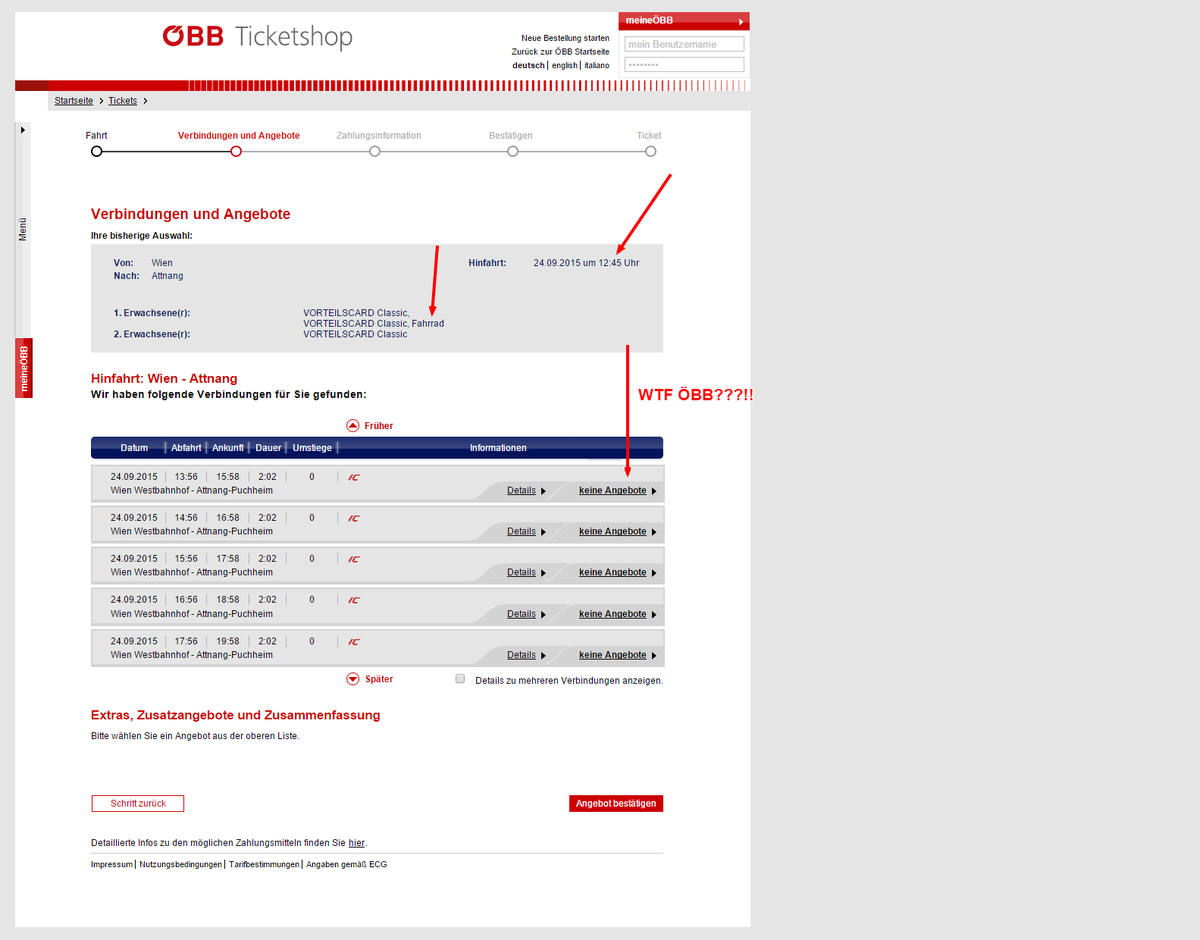Switch language to italiano
The image size is (1200, 940).
(597, 65)
